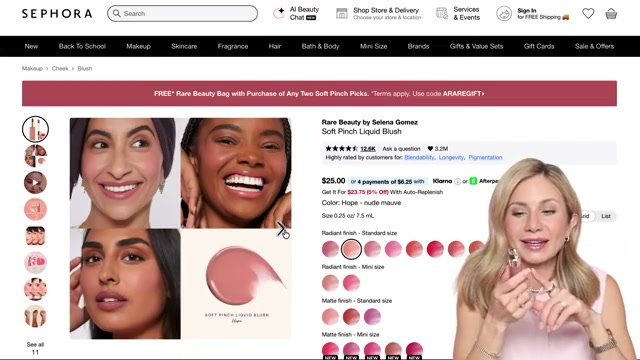This screenshot has width=640, height=360.
Task: Focus the Search input field
Action: point(182,13)
